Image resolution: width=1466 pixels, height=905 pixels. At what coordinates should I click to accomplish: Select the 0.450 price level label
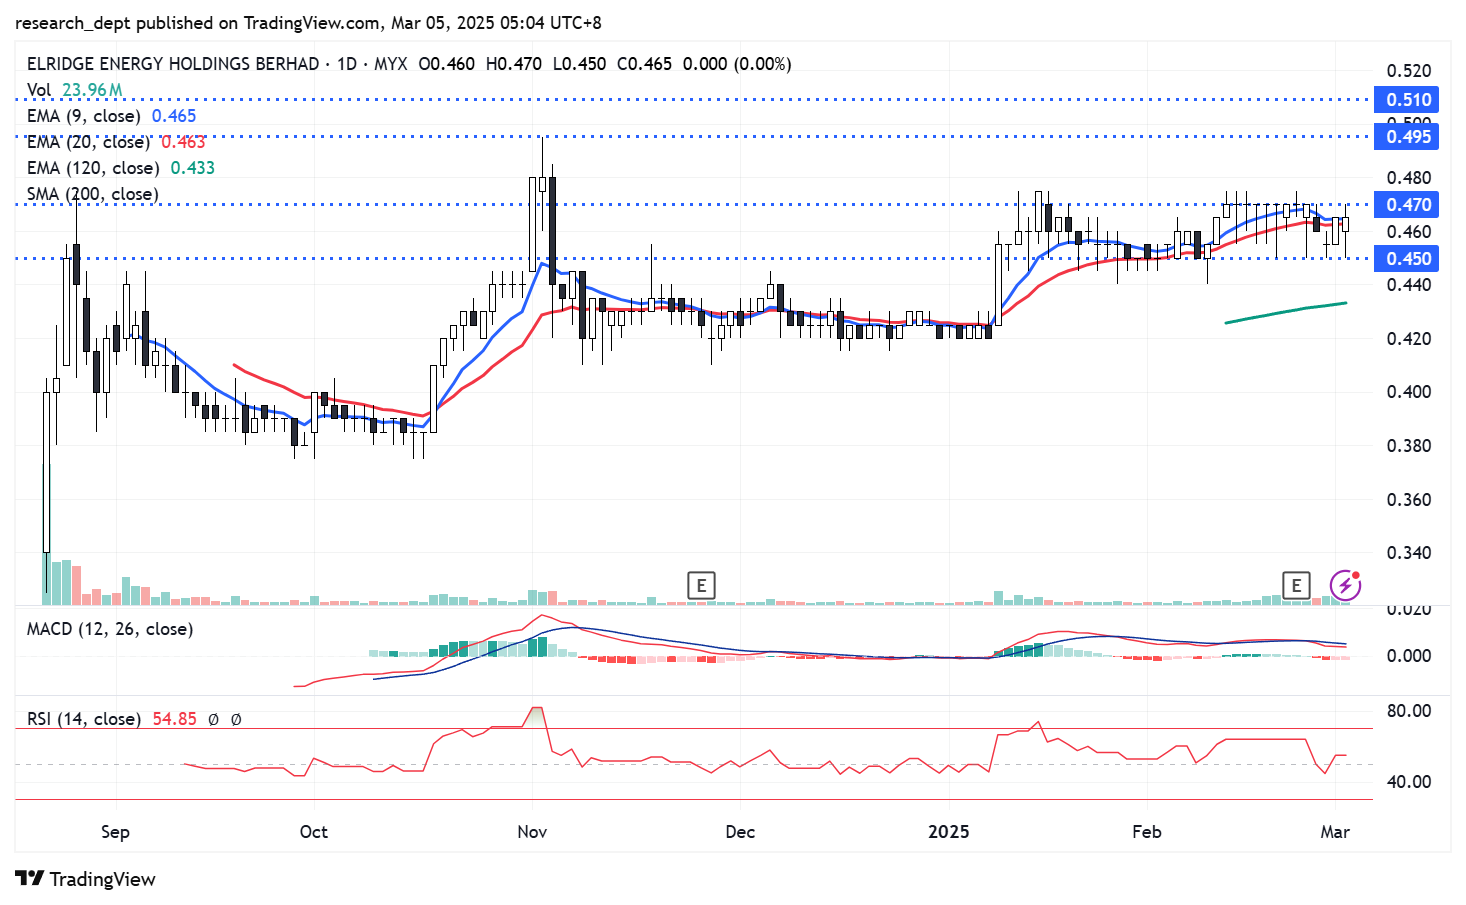coord(1407,258)
